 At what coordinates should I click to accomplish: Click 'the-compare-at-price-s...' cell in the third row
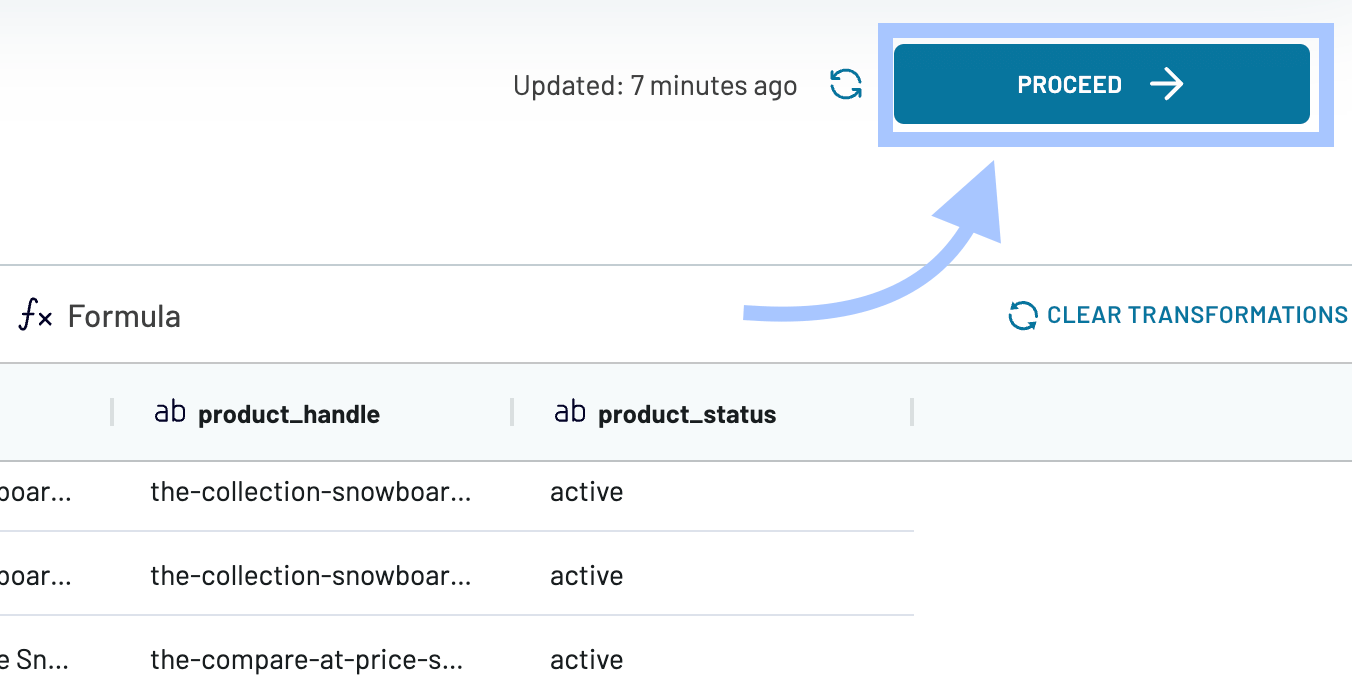point(305,659)
